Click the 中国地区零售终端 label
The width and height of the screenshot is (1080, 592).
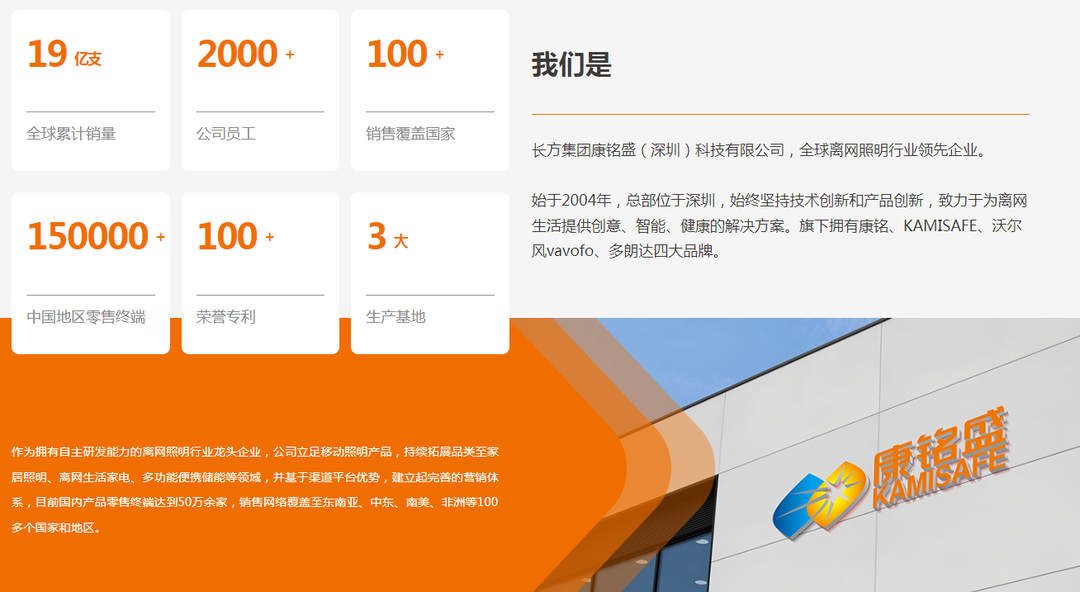[x=86, y=316]
